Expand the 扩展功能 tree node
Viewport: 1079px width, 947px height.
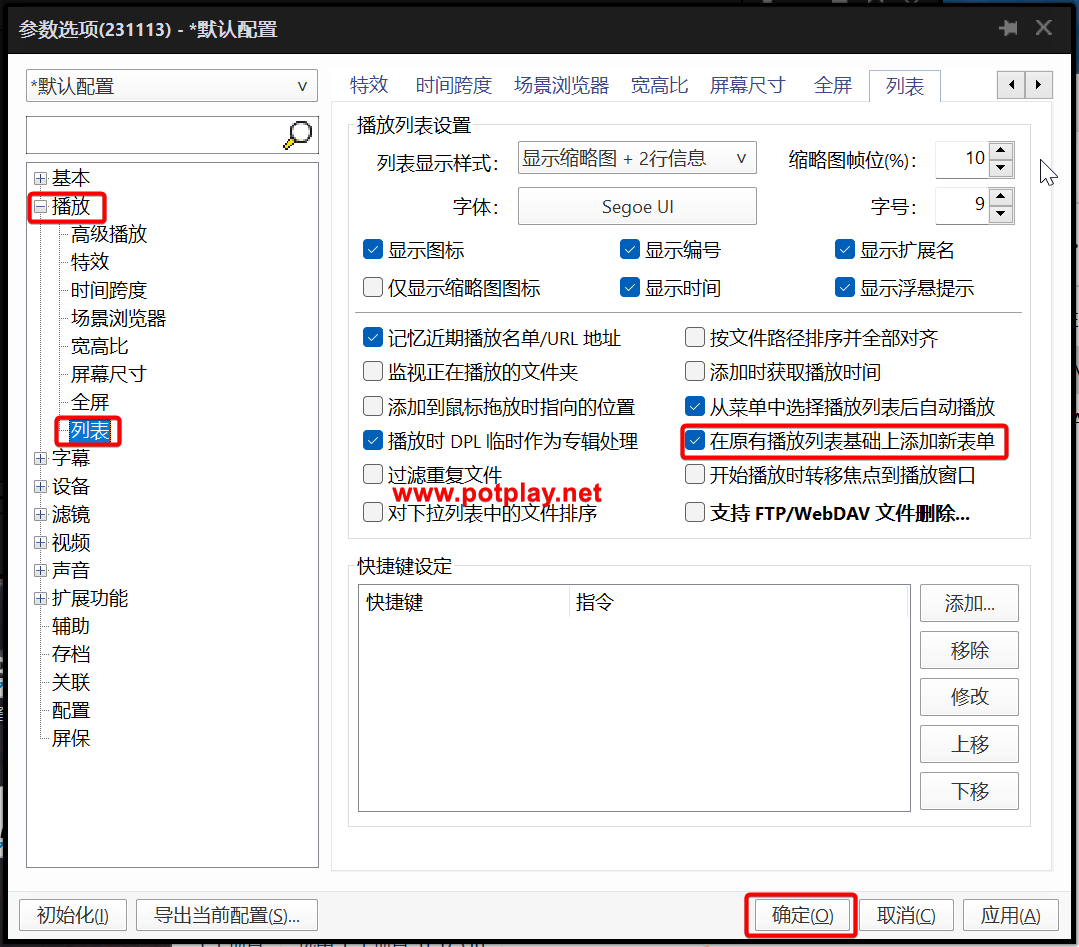41,599
